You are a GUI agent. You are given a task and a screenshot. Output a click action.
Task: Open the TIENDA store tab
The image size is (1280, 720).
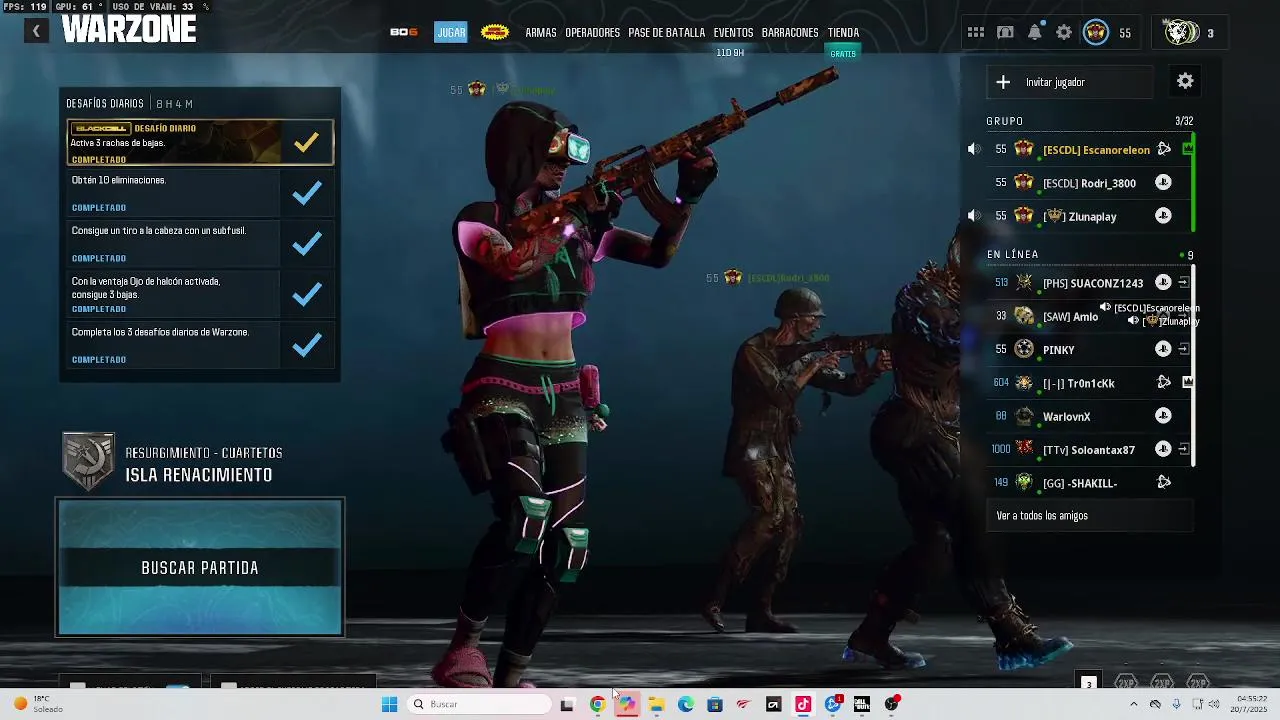click(843, 32)
